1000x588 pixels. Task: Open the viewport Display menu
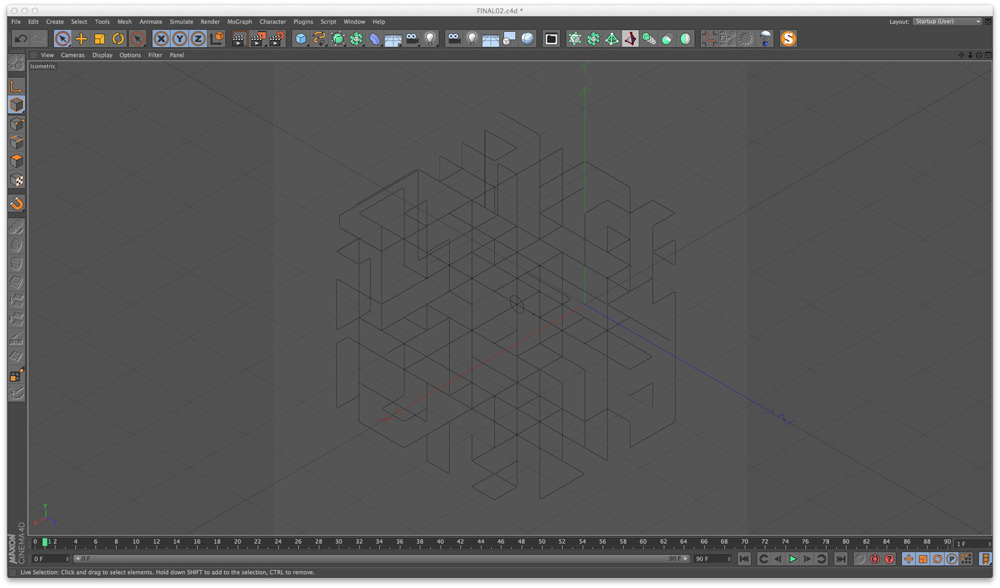pyautogui.click(x=102, y=55)
